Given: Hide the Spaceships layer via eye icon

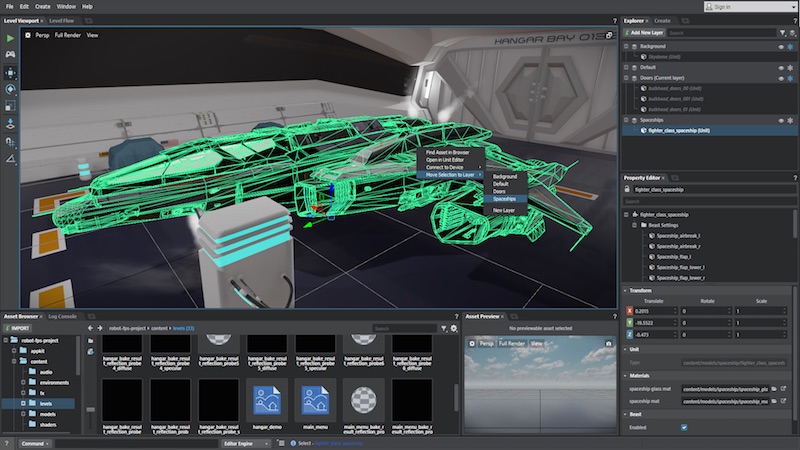Looking at the screenshot, I should [781, 120].
